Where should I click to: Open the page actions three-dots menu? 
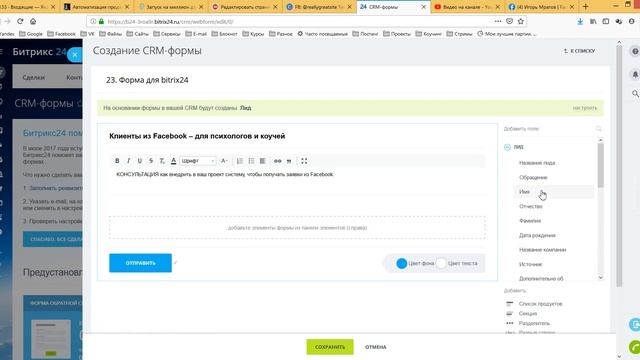[x=498, y=21]
